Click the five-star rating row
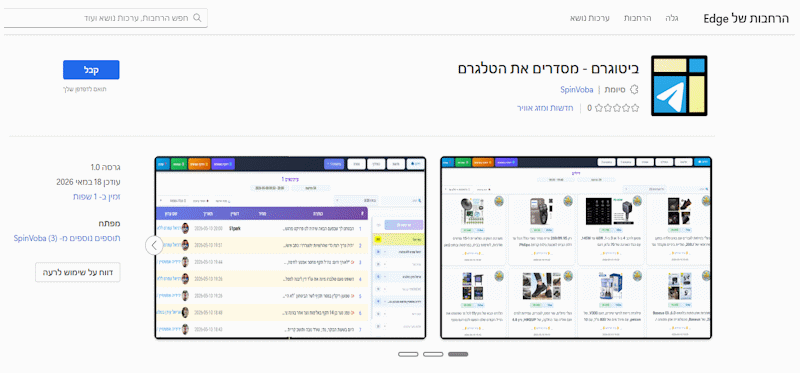This screenshot has height=373, width=800. click(617, 108)
